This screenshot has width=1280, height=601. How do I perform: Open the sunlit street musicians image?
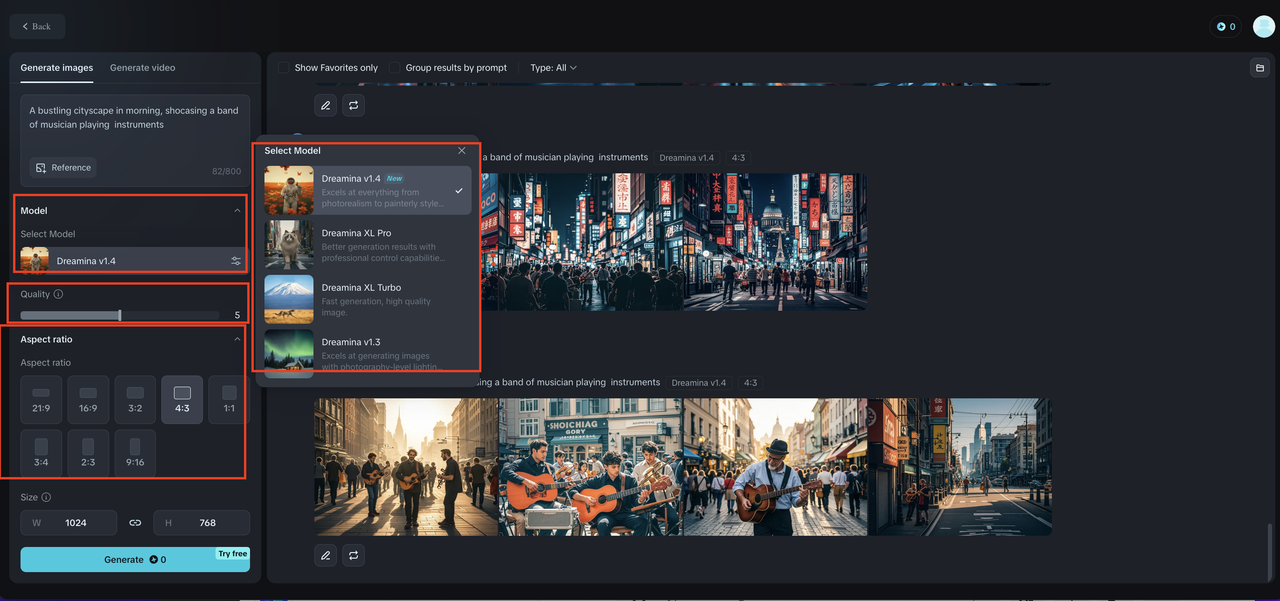pyautogui.click(x=406, y=467)
